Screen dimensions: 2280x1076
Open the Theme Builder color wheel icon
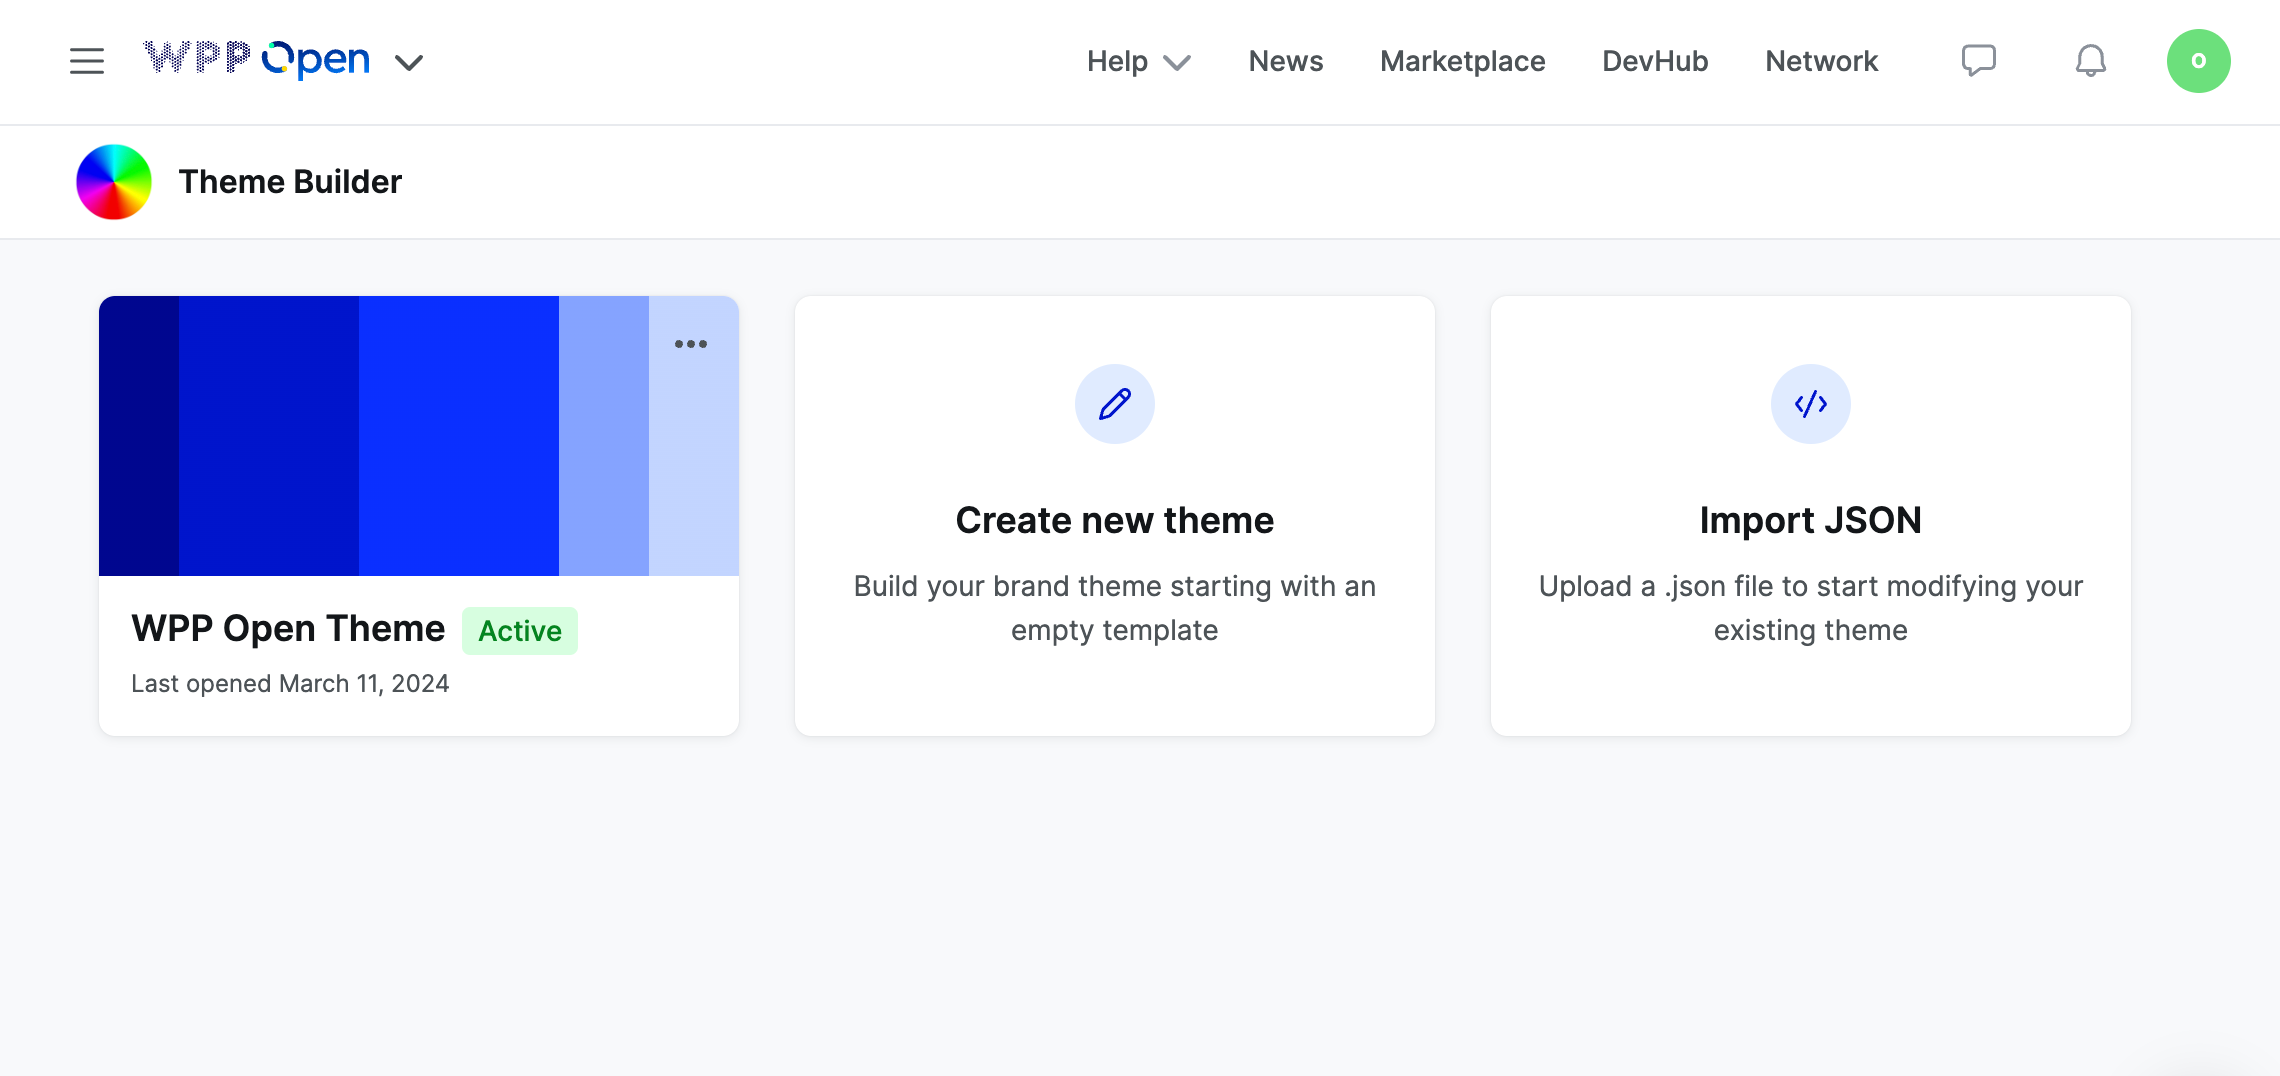[x=113, y=181]
